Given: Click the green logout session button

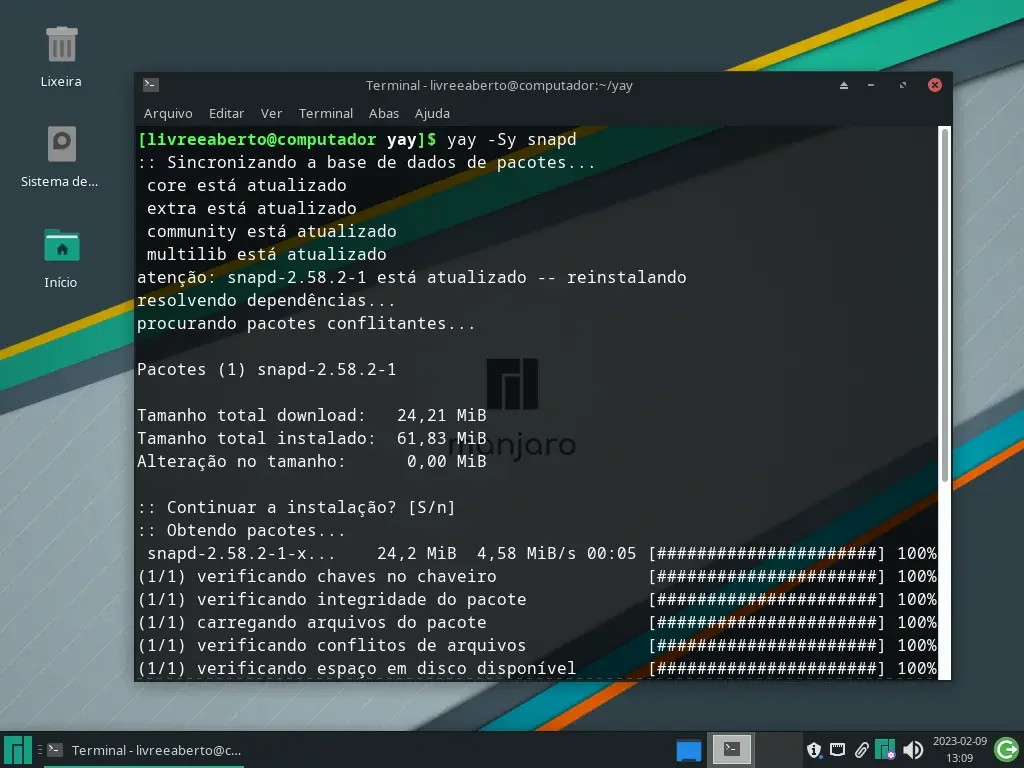Looking at the screenshot, I should point(1006,750).
